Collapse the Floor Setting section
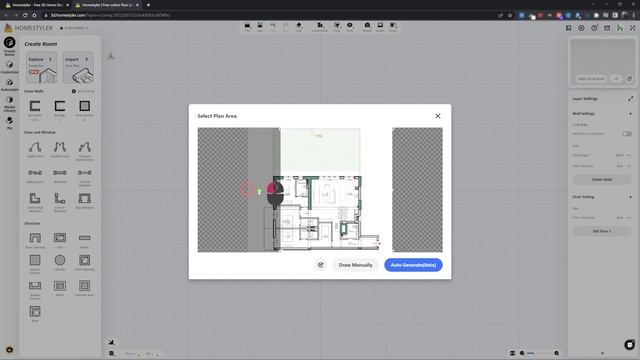 click(x=630, y=197)
